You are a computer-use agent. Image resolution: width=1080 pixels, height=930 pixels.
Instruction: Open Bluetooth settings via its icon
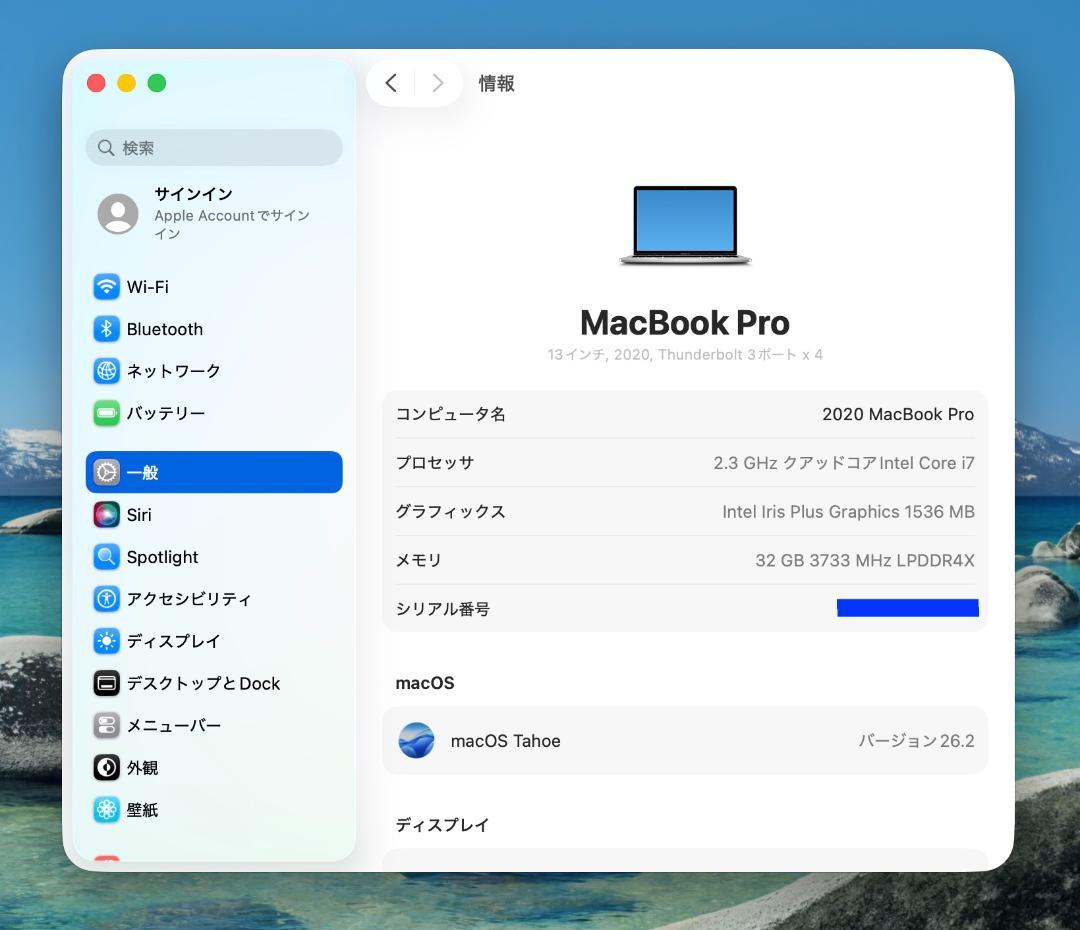106,329
